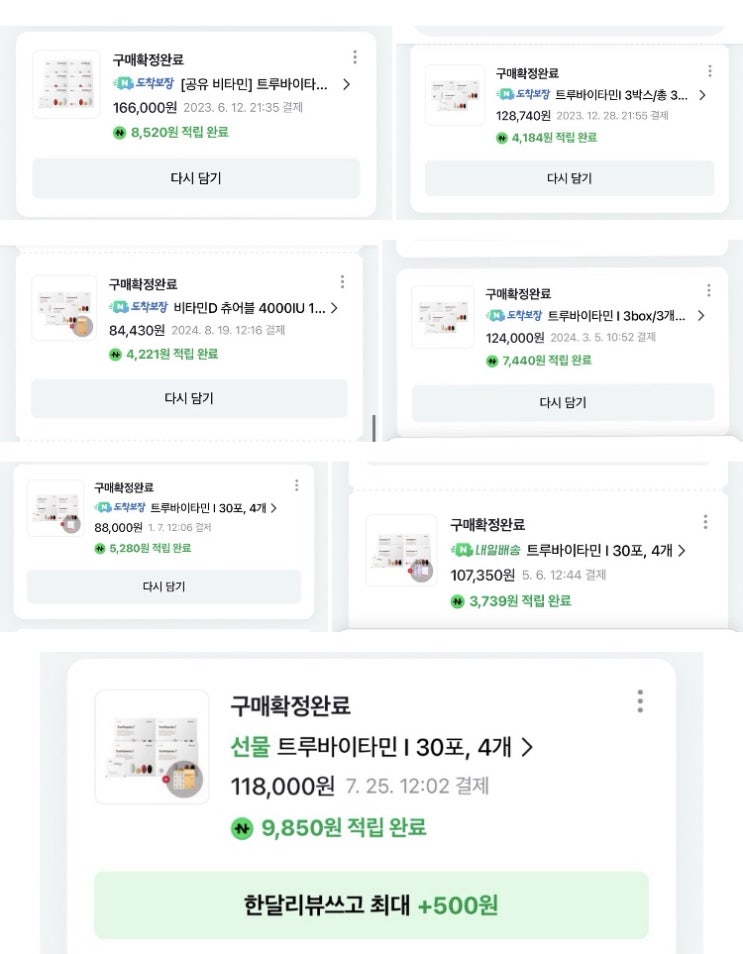Open product thumbnail of 128,740원 order
Image resolution: width=743 pixels, height=954 pixels.
click(455, 95)
